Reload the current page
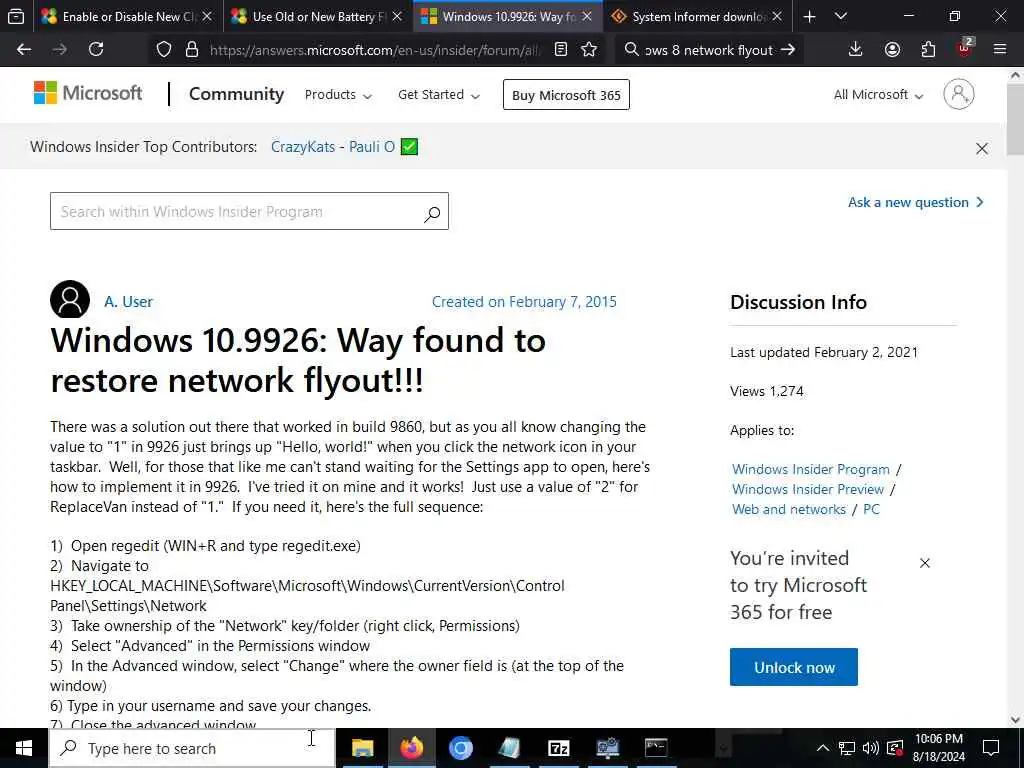The image size is (1024, 768). tap(96, 50)
